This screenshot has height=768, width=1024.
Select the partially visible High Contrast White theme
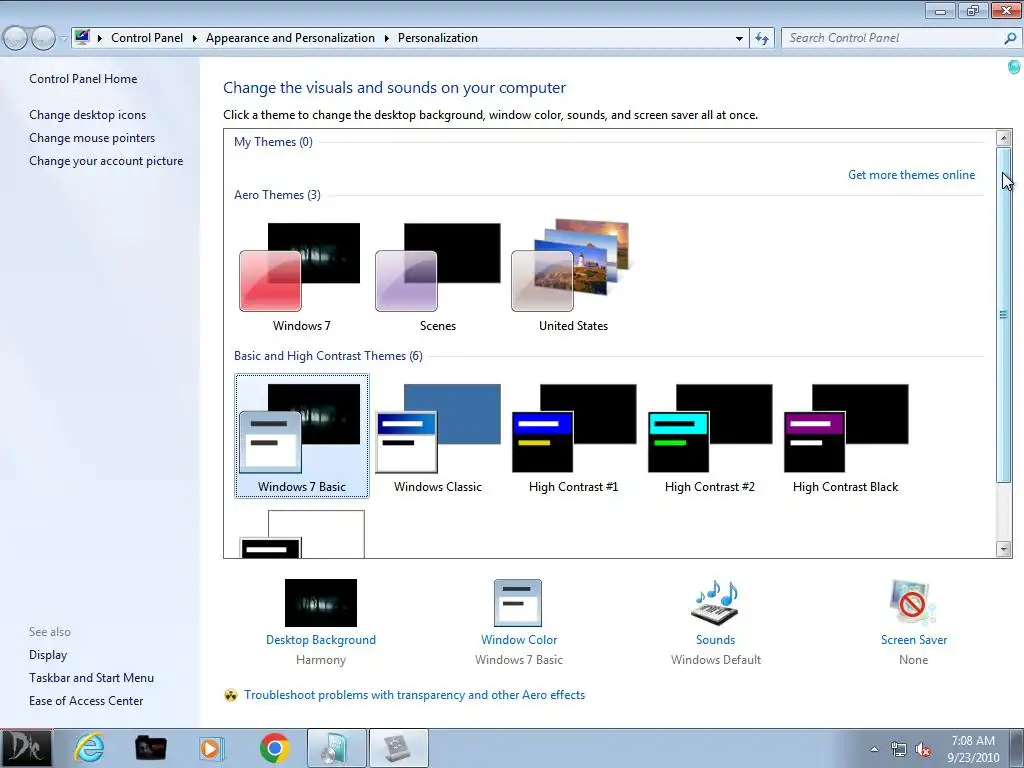tap(301, 534)
